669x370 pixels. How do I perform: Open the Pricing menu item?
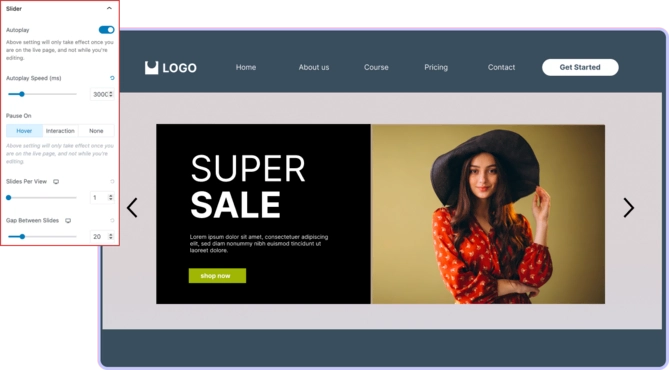click(436, 67)
